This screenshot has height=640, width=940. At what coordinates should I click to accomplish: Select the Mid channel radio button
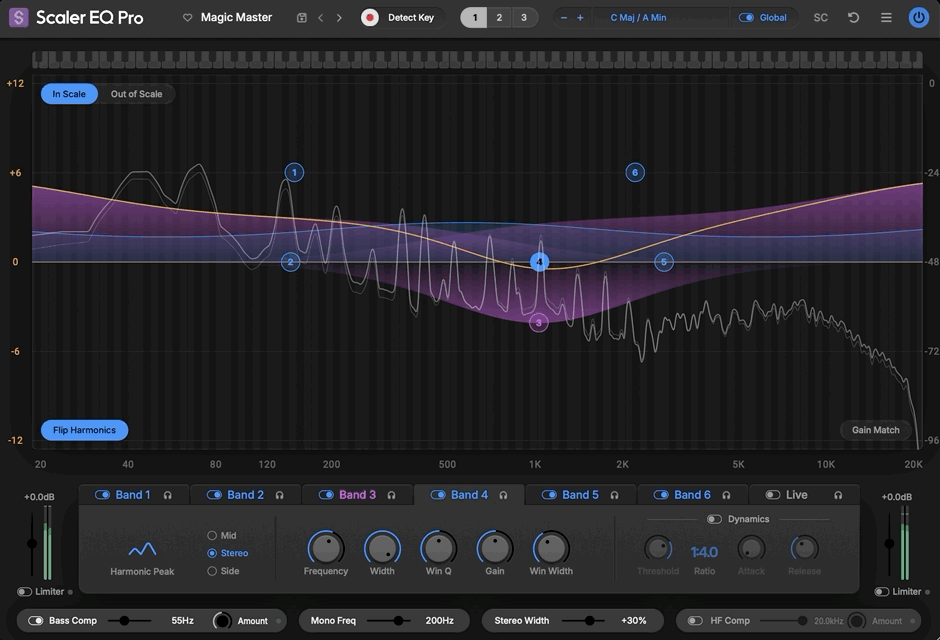212,536
